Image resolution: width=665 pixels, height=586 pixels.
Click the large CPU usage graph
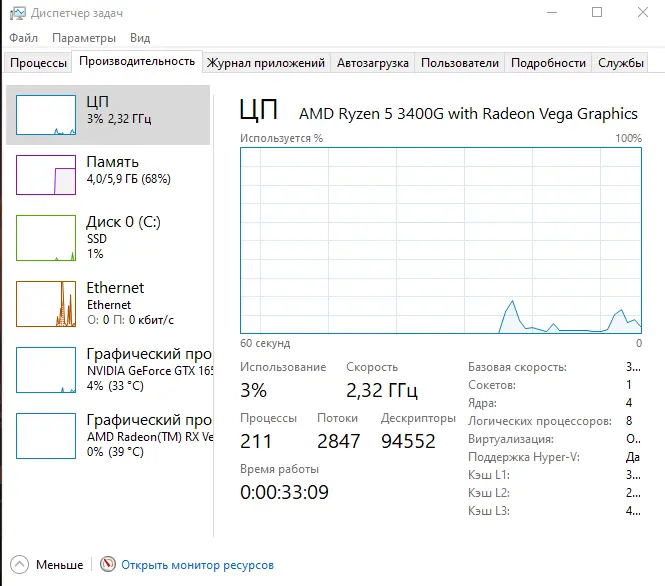[441, 240]
